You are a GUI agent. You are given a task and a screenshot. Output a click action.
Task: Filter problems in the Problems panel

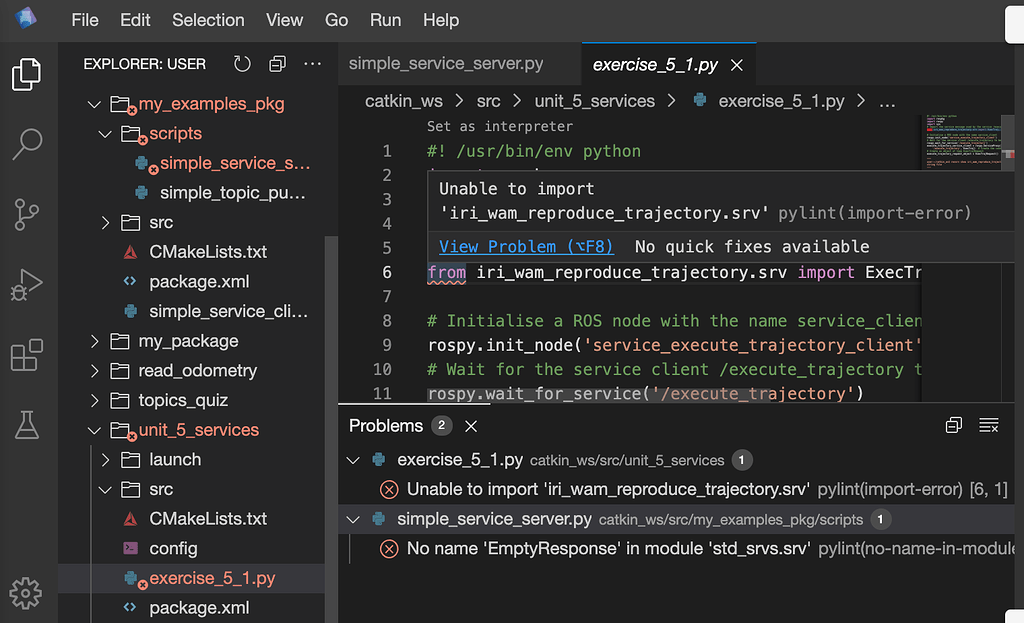click(988, 425)
